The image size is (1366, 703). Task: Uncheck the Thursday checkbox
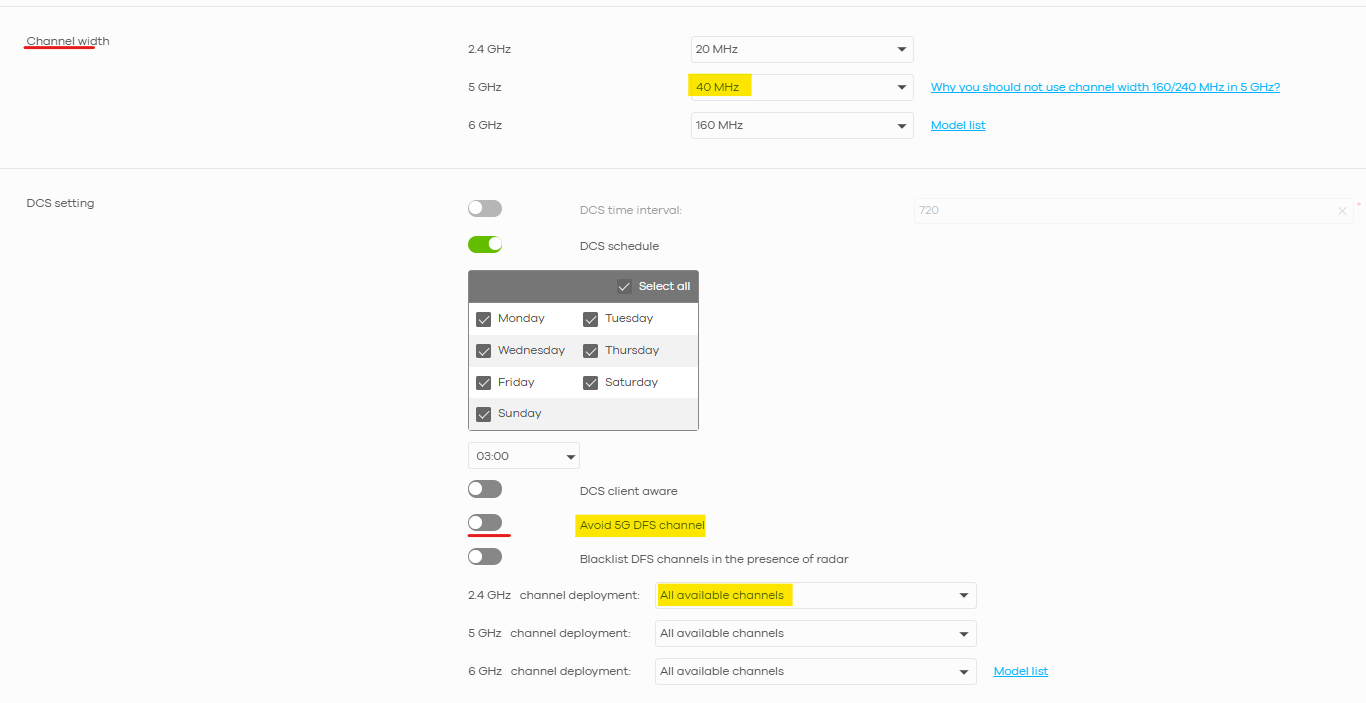(591, 351)
